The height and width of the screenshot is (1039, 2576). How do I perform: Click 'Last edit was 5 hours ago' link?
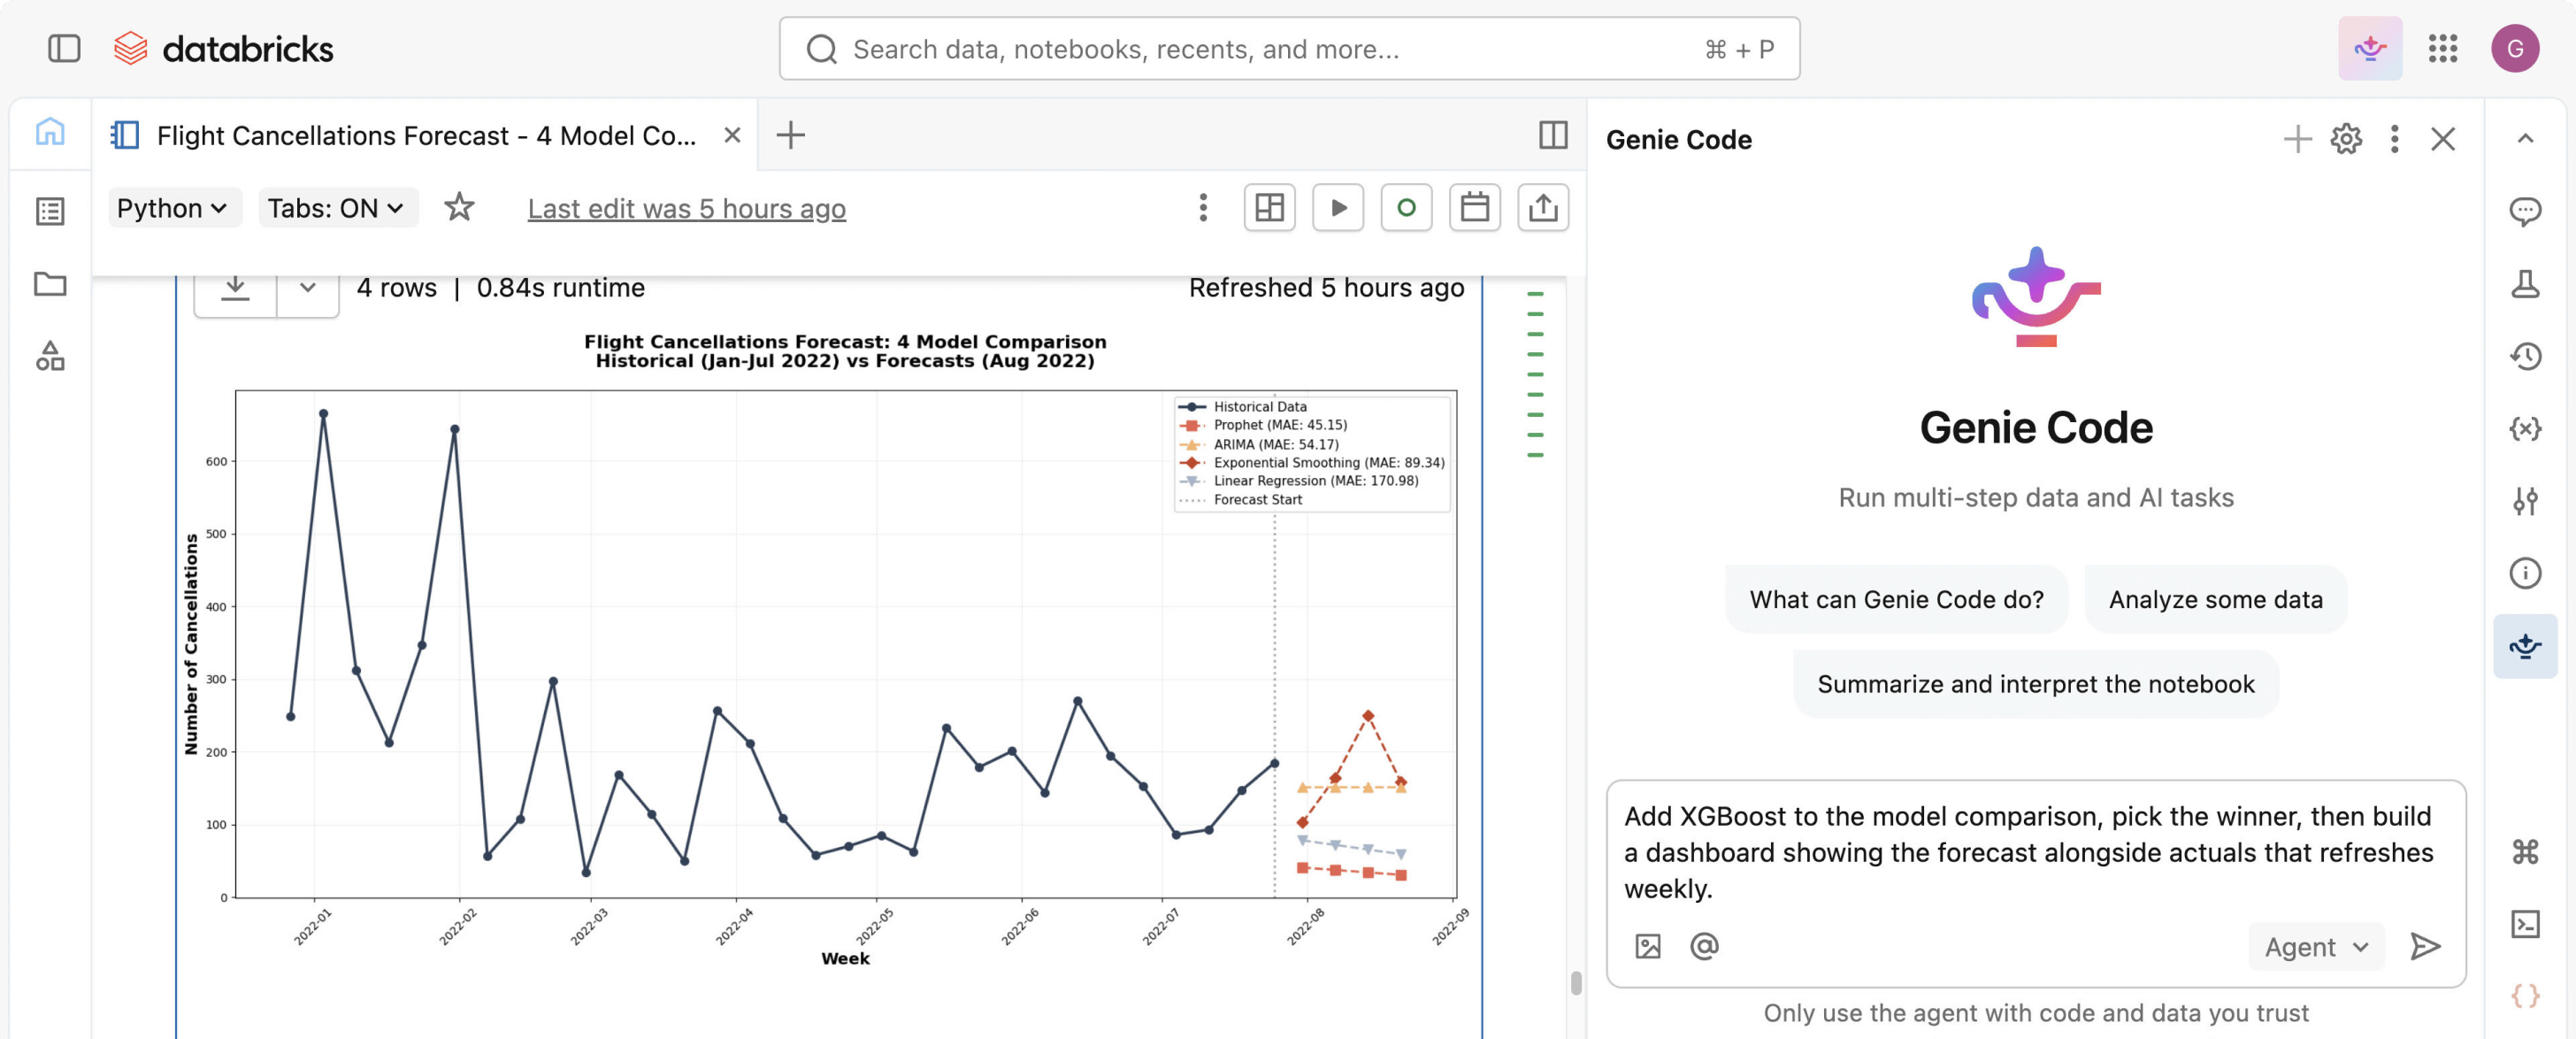pyautogui.click(x=686, y=208)
